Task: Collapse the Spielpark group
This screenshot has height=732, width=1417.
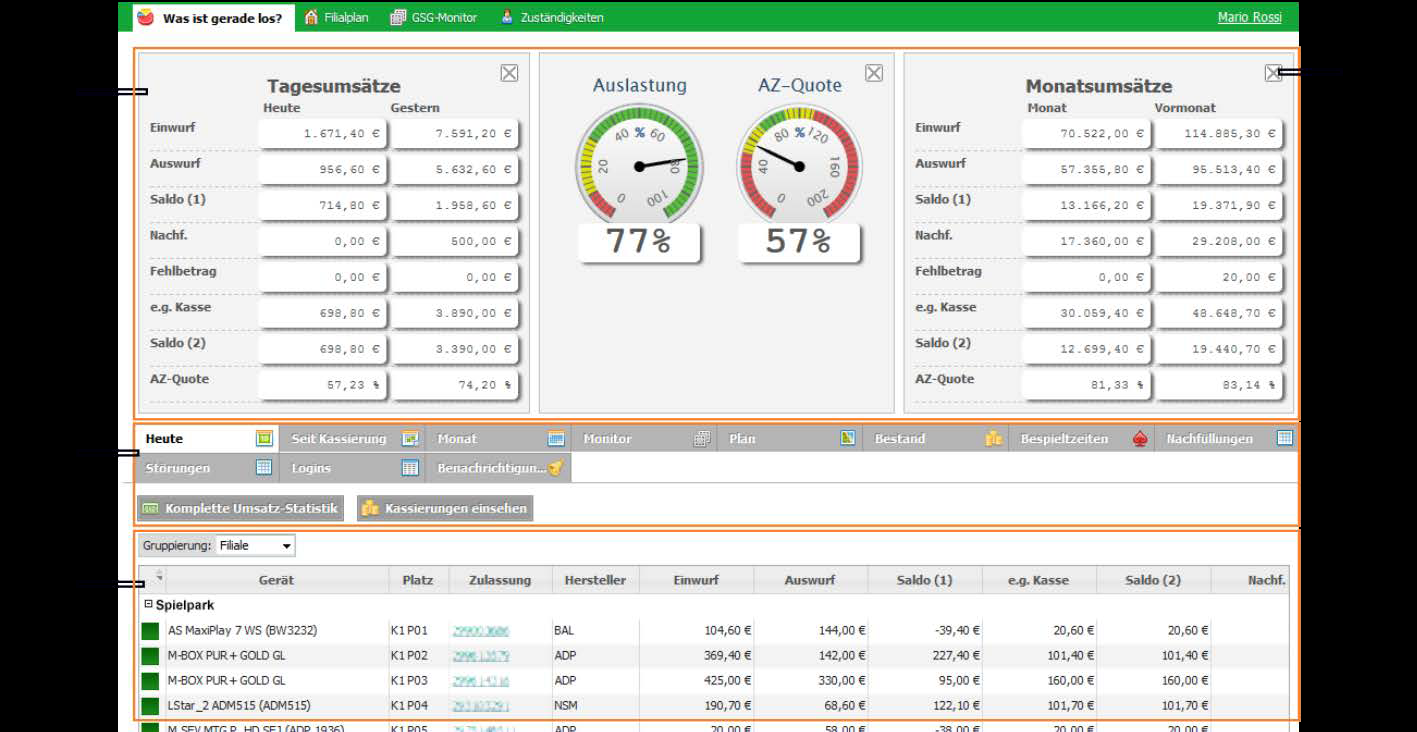Action: pos(148,604)
